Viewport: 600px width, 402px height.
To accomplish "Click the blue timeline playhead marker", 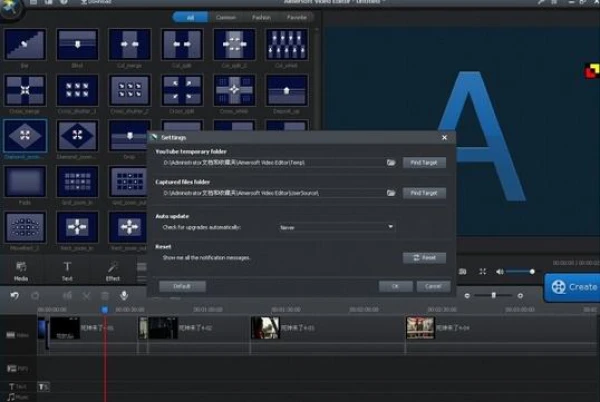I will pyautogui.click(x=104, y=309).
